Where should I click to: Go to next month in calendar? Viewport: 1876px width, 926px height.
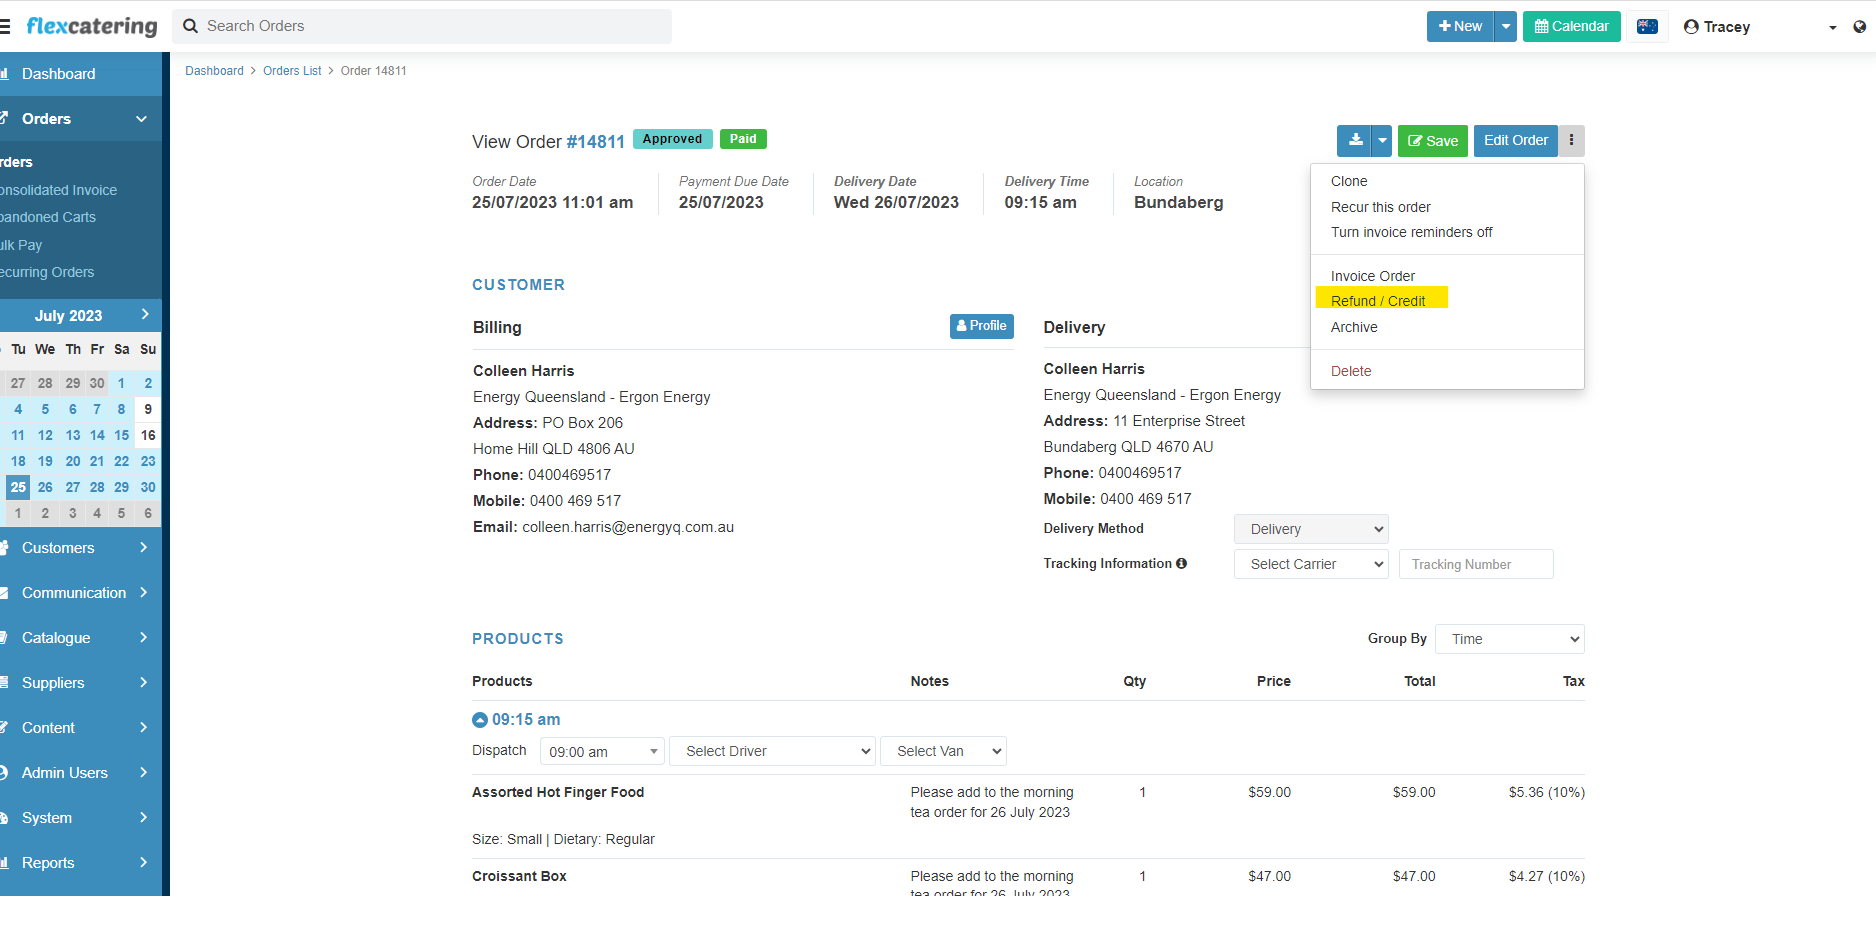pyautogui.click(x=145, y=315)
